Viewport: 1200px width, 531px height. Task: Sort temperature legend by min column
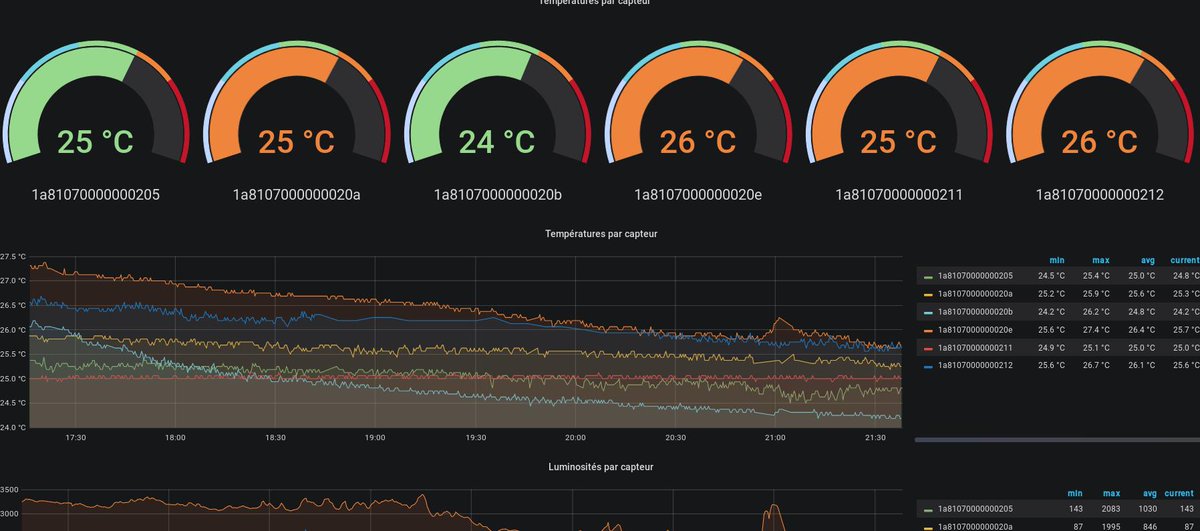[x=1057, y=260]
